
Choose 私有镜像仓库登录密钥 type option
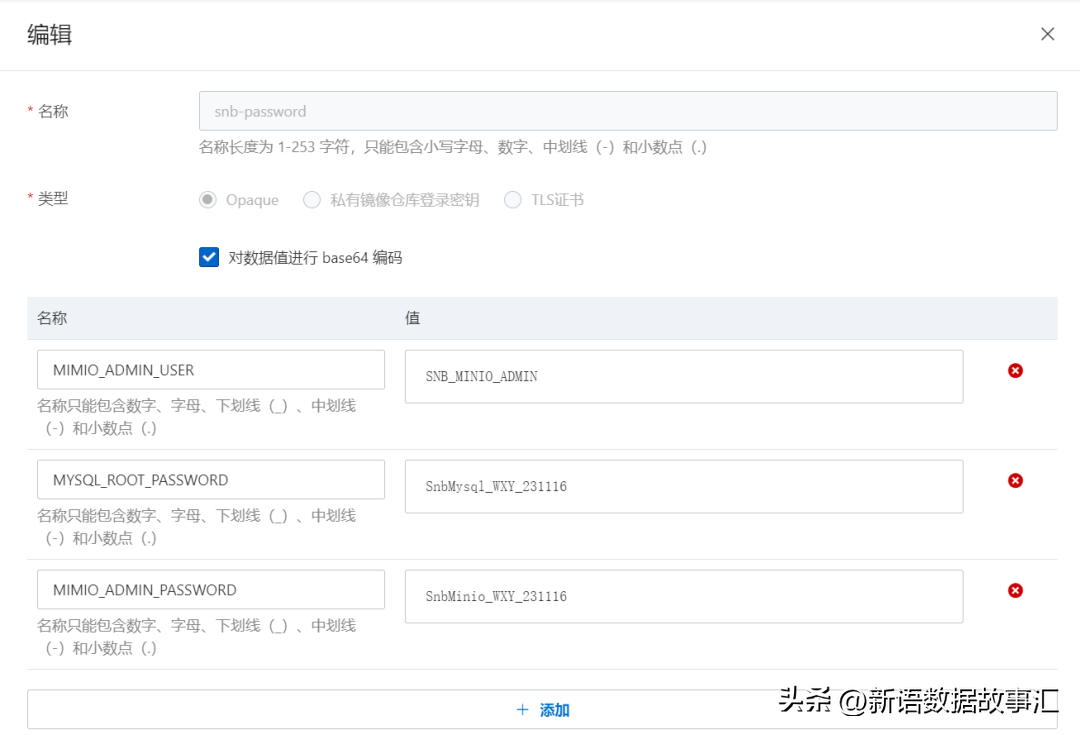pos(312,200)
